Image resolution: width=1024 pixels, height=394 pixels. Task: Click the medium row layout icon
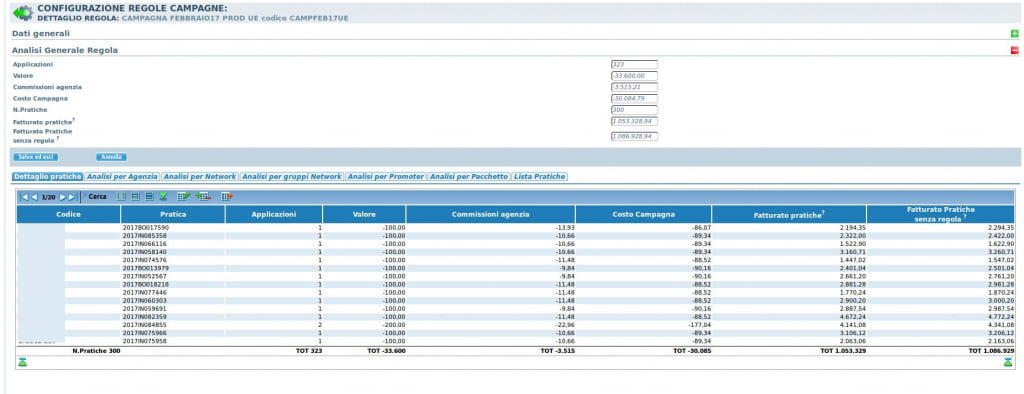[x=135, y=196]
